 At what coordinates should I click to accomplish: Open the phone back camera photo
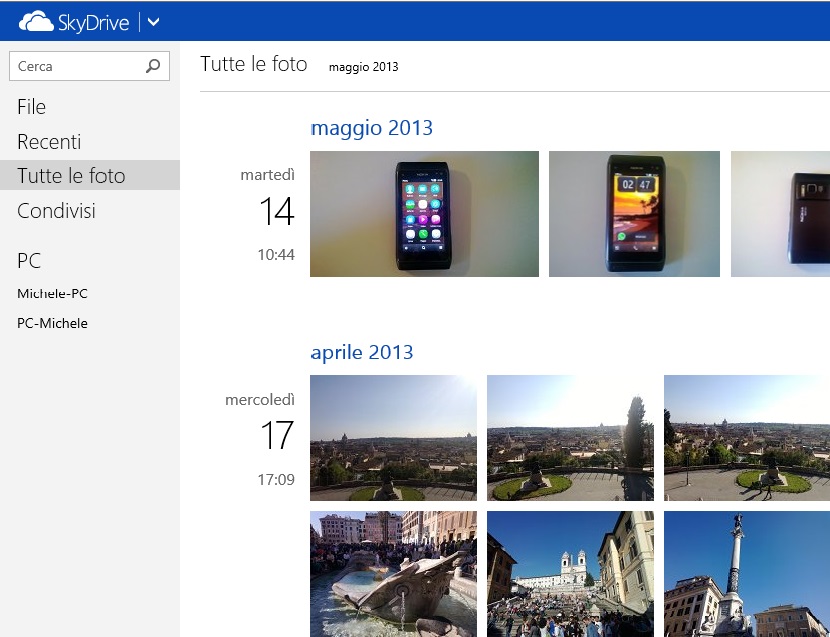click(780, 214)
